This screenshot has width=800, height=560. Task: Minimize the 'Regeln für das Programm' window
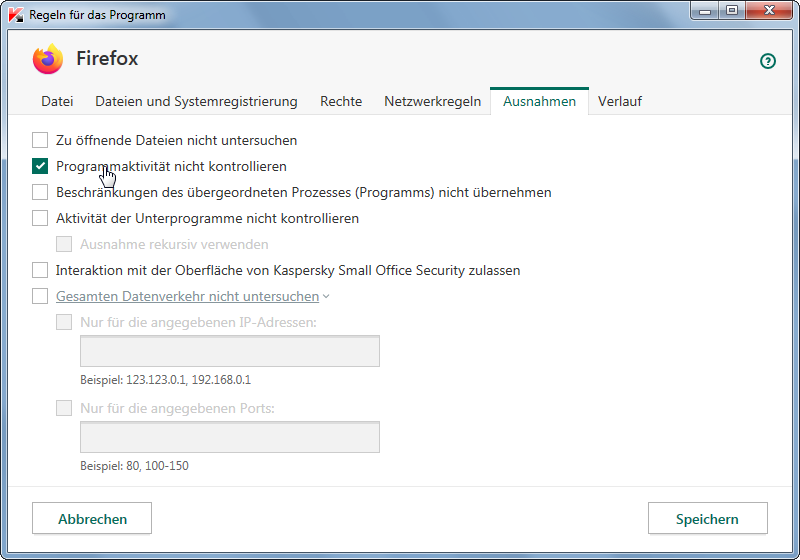click(x=705, y=11)
